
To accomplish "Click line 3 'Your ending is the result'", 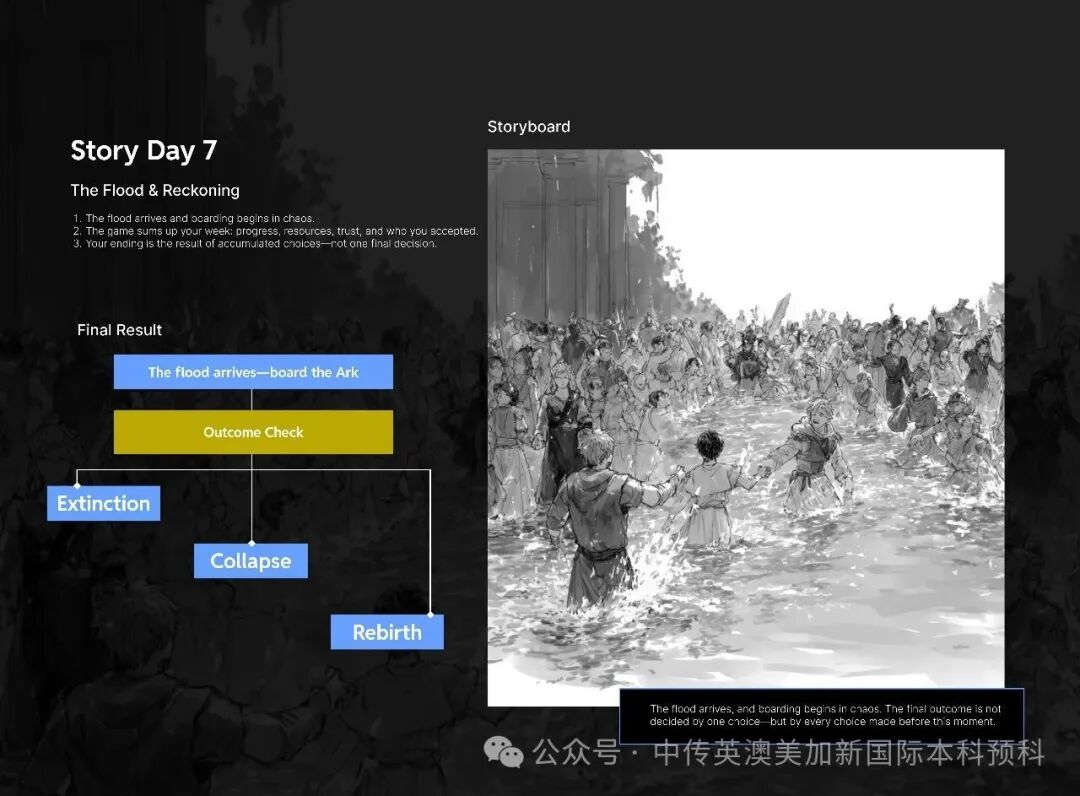I will 255,243.
